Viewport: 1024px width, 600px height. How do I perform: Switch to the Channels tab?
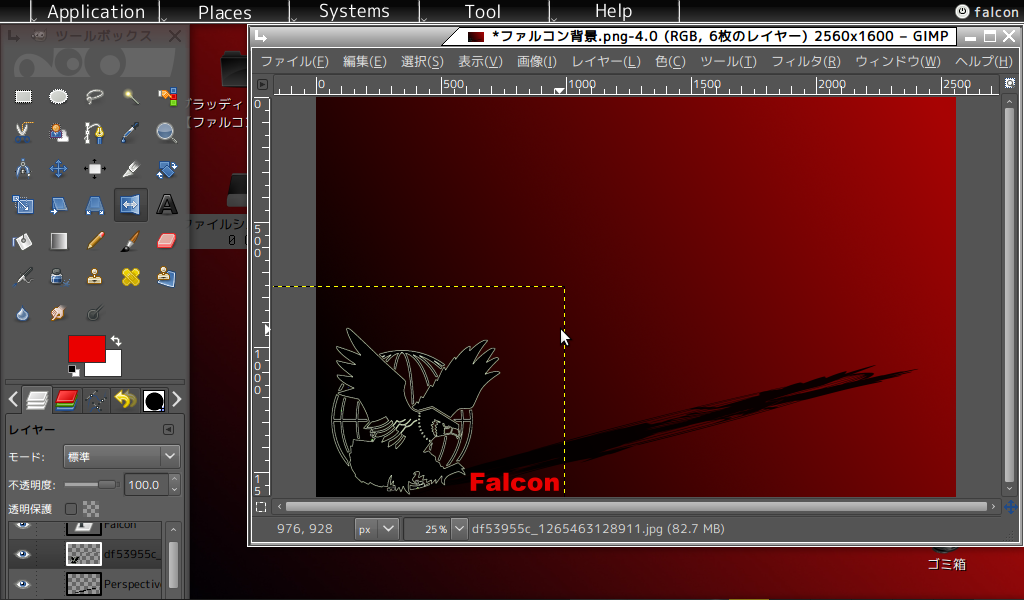tap(67, 400)
